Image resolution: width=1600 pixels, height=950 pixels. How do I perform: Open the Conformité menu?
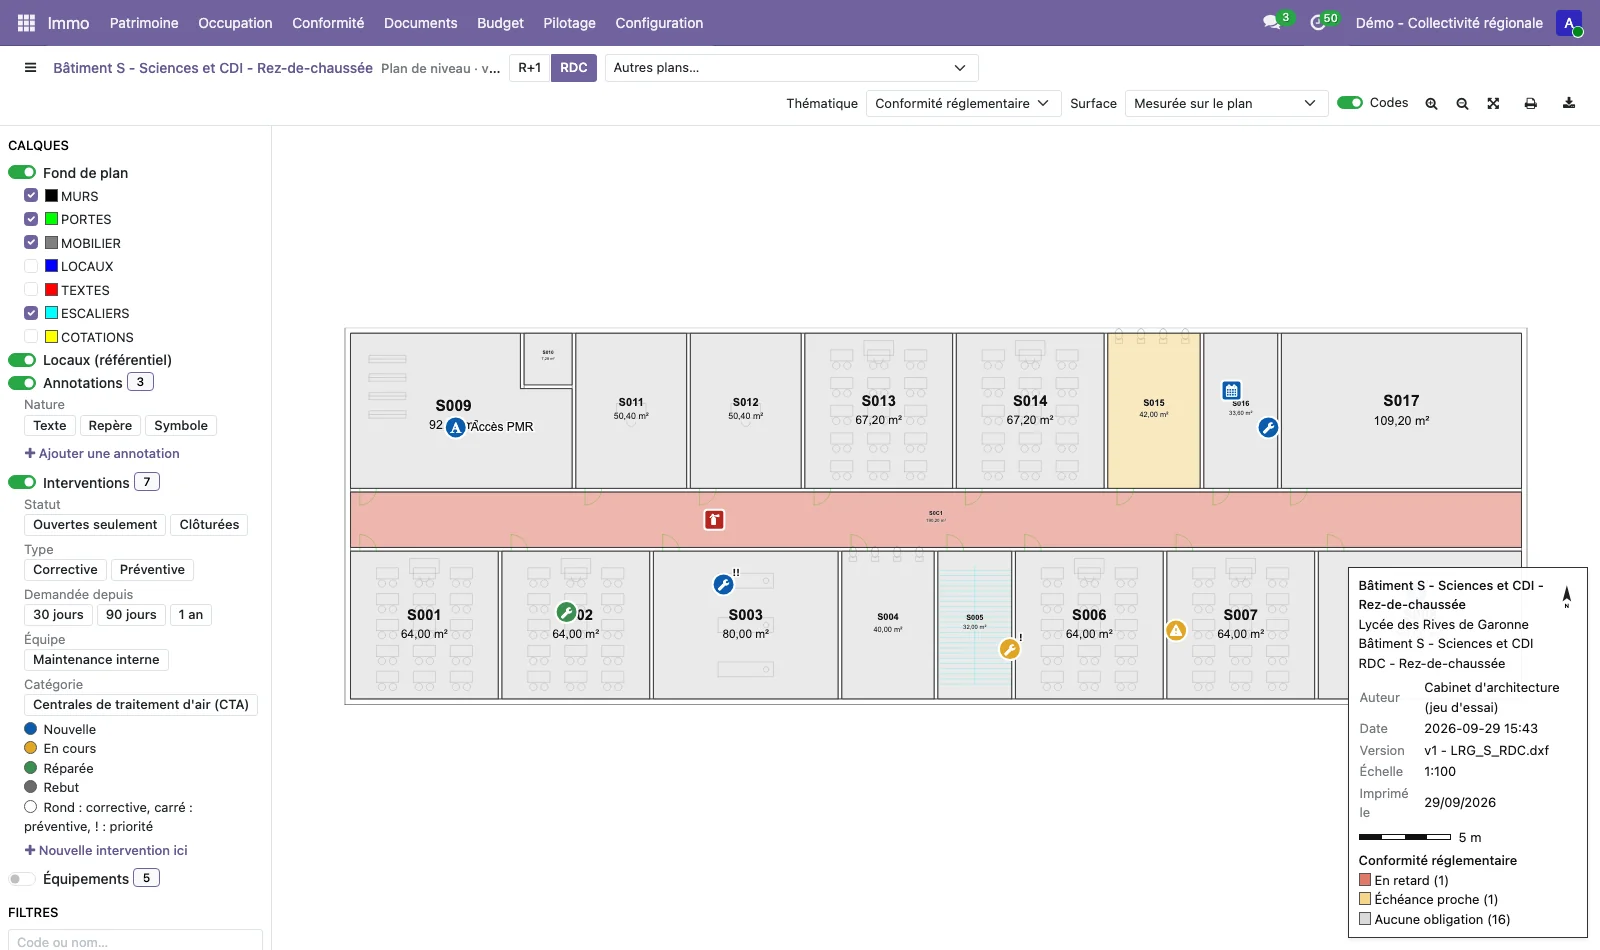coord(328,23)
